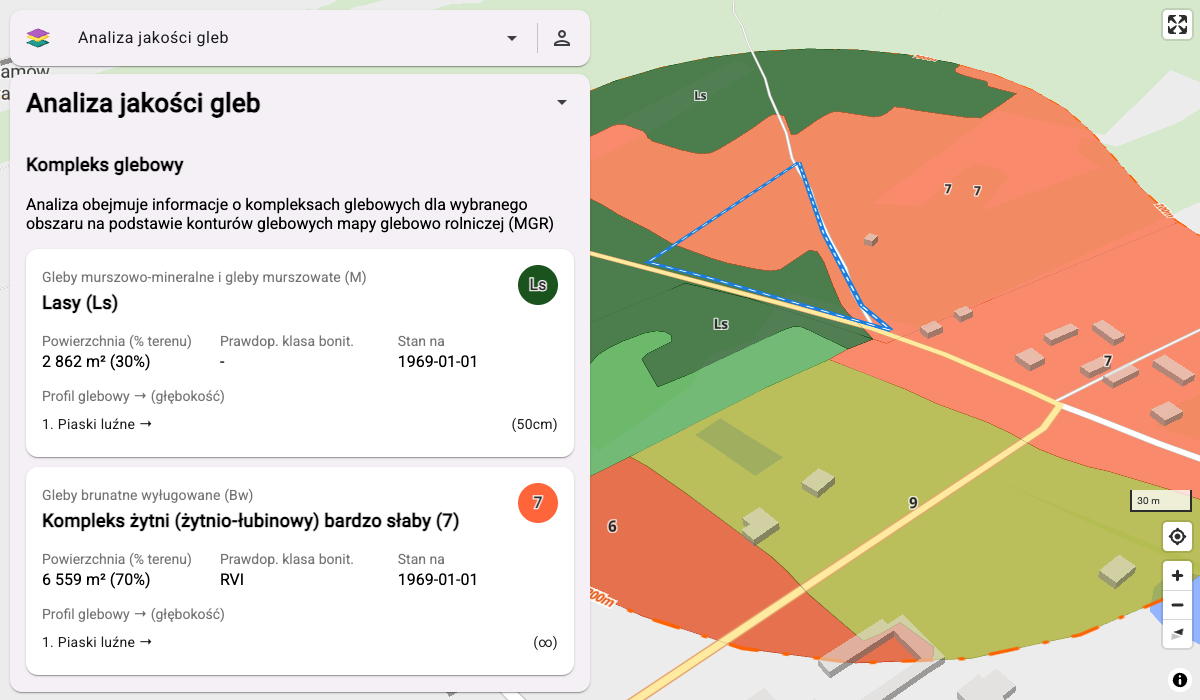Image resolution: width=1200 pixels, height=700 pixels.
Task: Toggle fullscreen map view
Action: pos(1177,25)
